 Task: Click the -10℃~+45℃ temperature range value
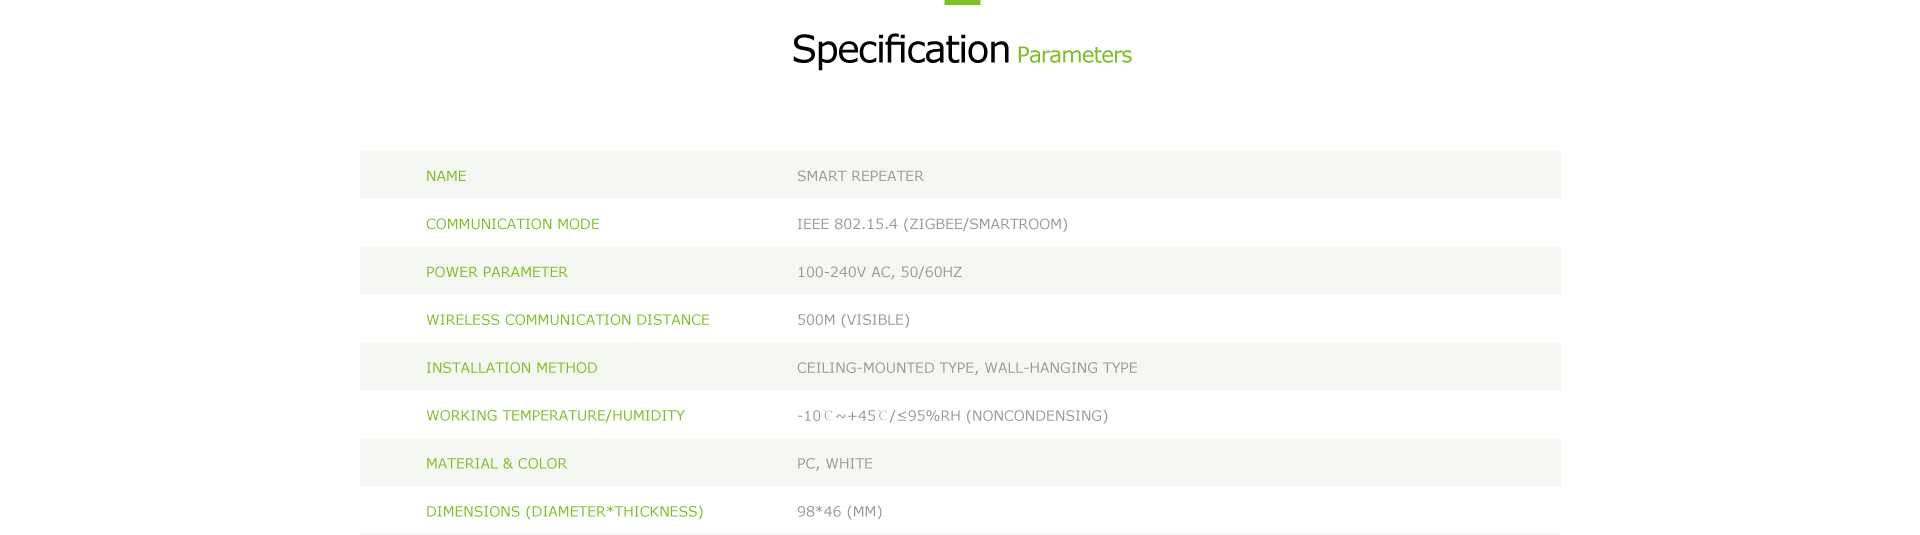[x=842, y=416]
